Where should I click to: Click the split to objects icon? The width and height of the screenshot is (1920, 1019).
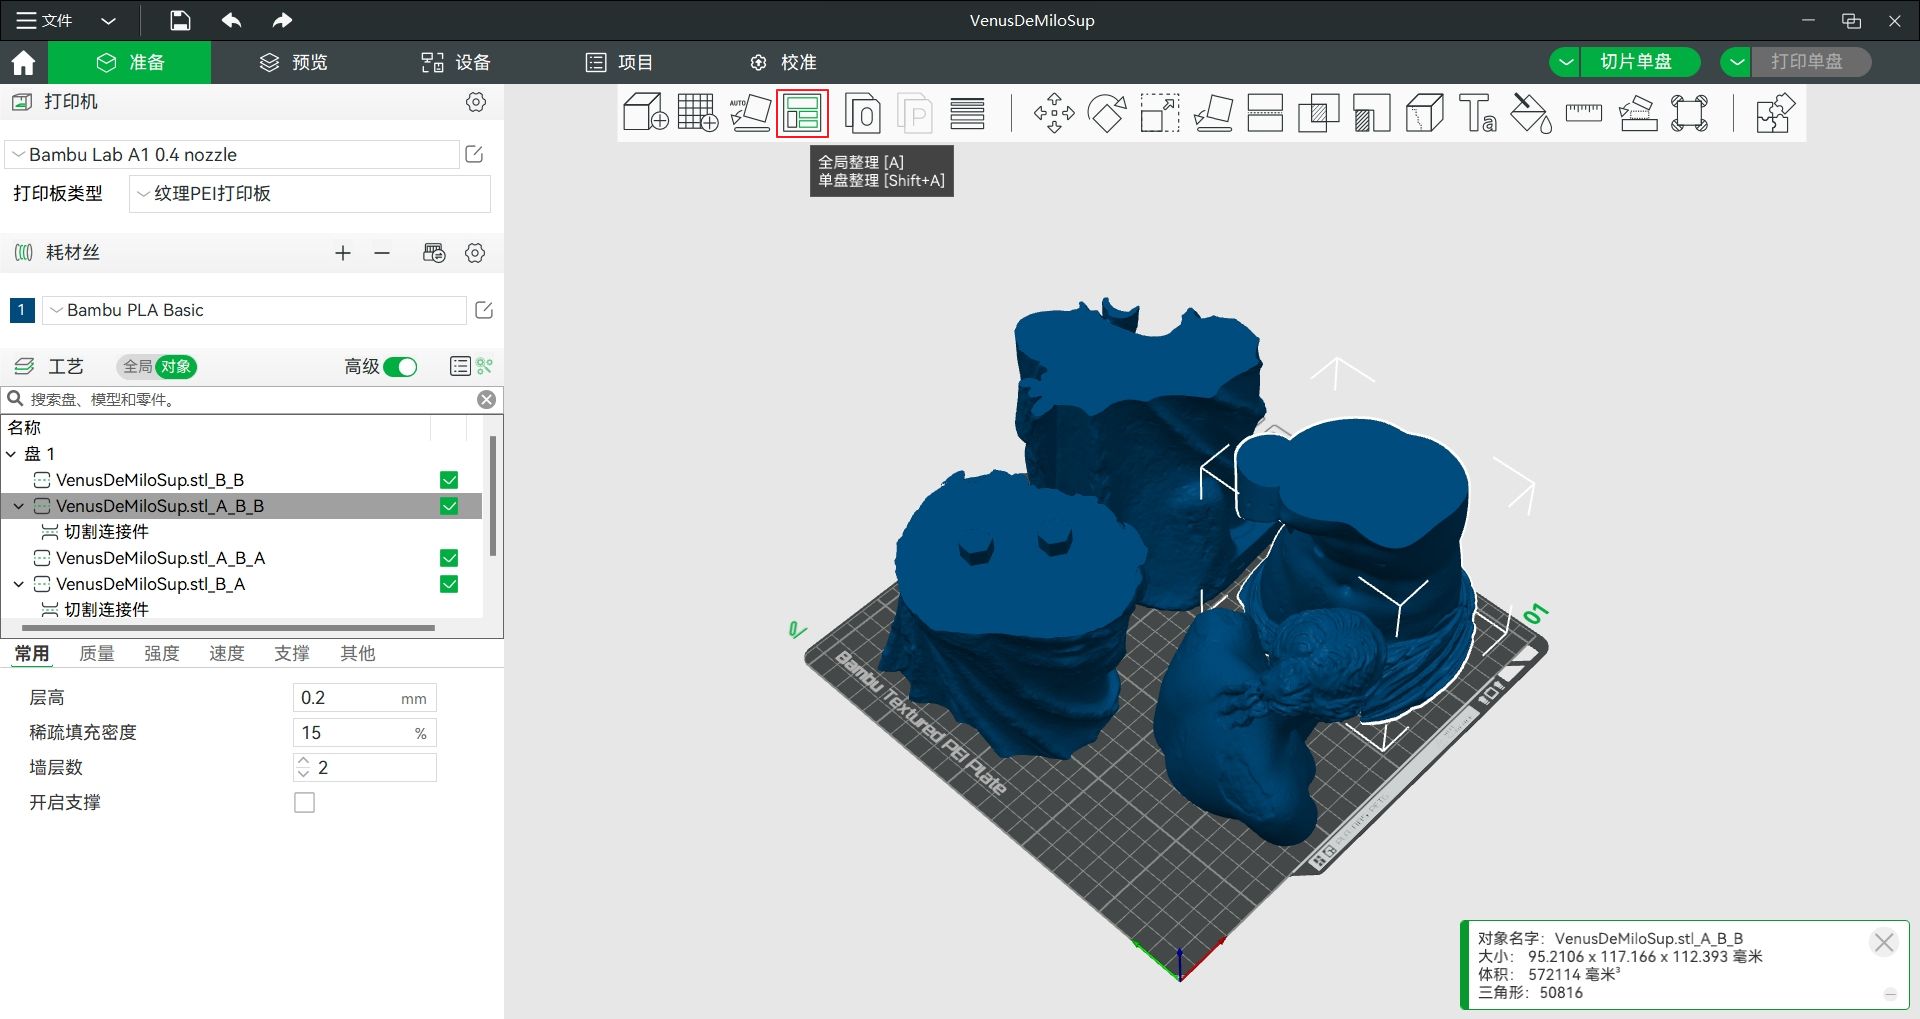click(x=862, y=113)
